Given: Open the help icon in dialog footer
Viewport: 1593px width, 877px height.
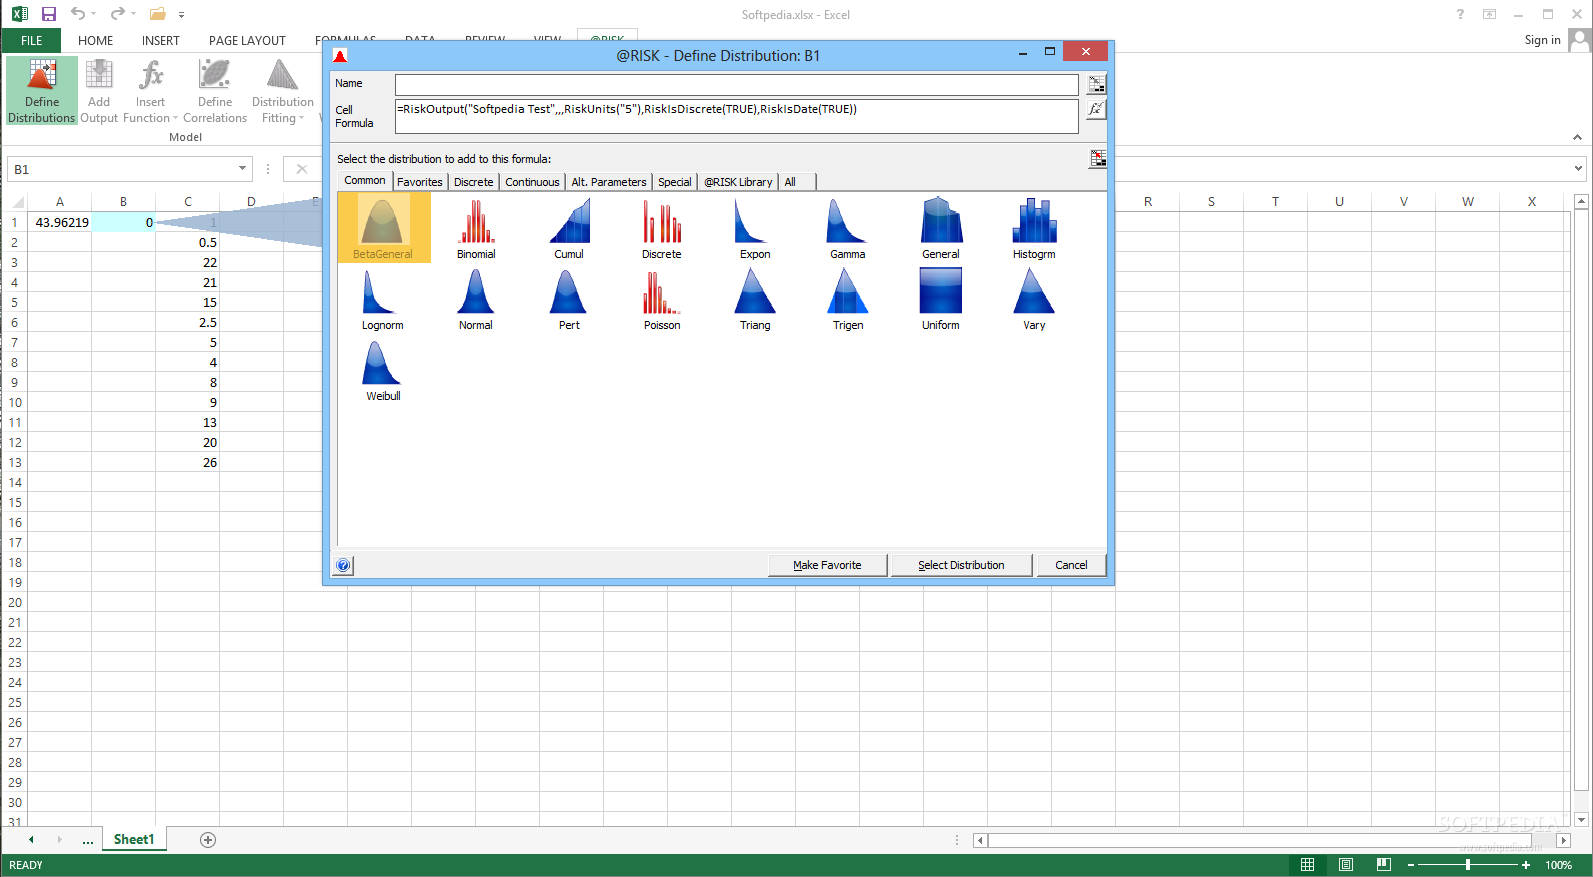Looking at the screenshot, I should (343, 565).
